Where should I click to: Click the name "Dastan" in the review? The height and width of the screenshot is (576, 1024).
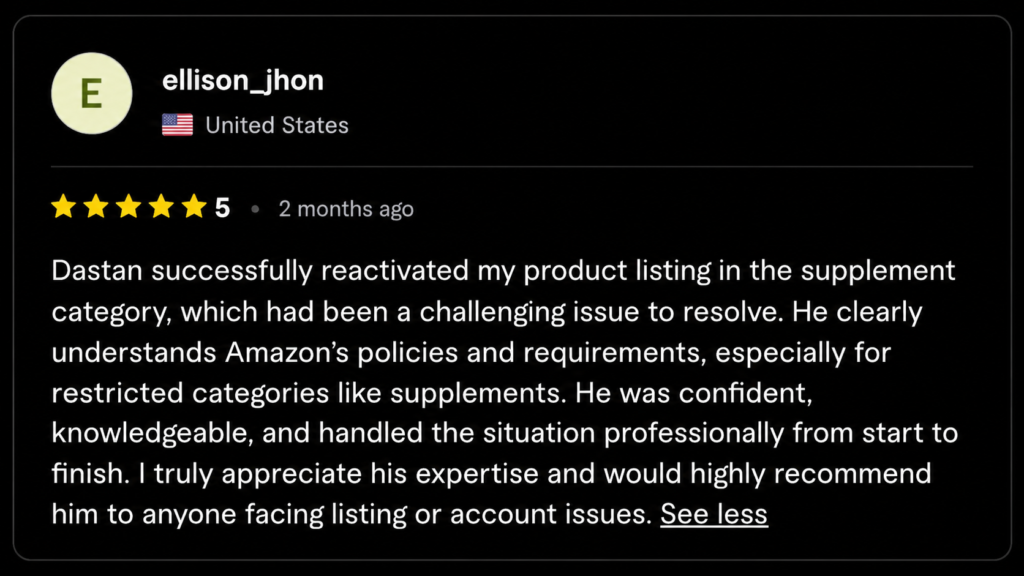click(x=93, y=271)
